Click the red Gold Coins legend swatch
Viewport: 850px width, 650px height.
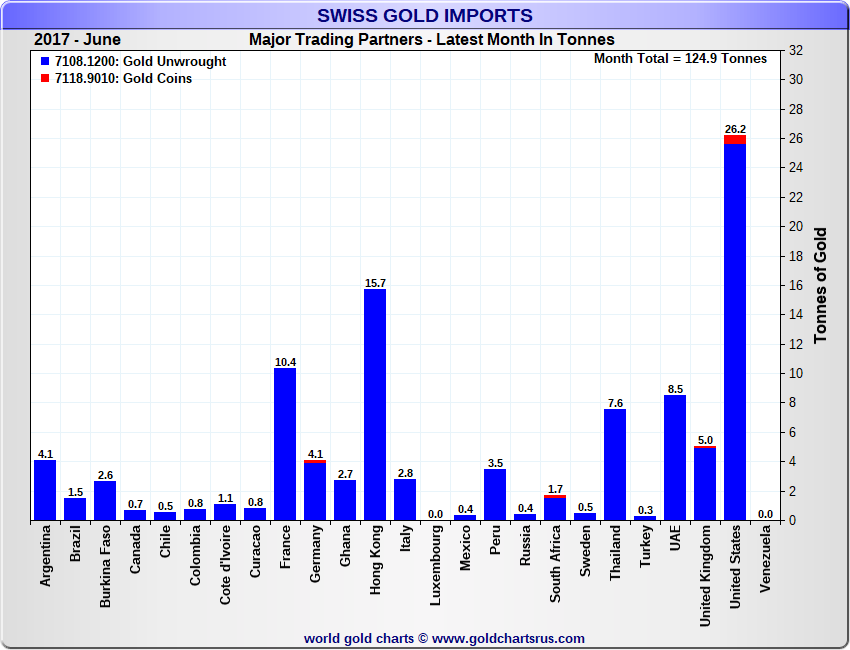[45, 79]
